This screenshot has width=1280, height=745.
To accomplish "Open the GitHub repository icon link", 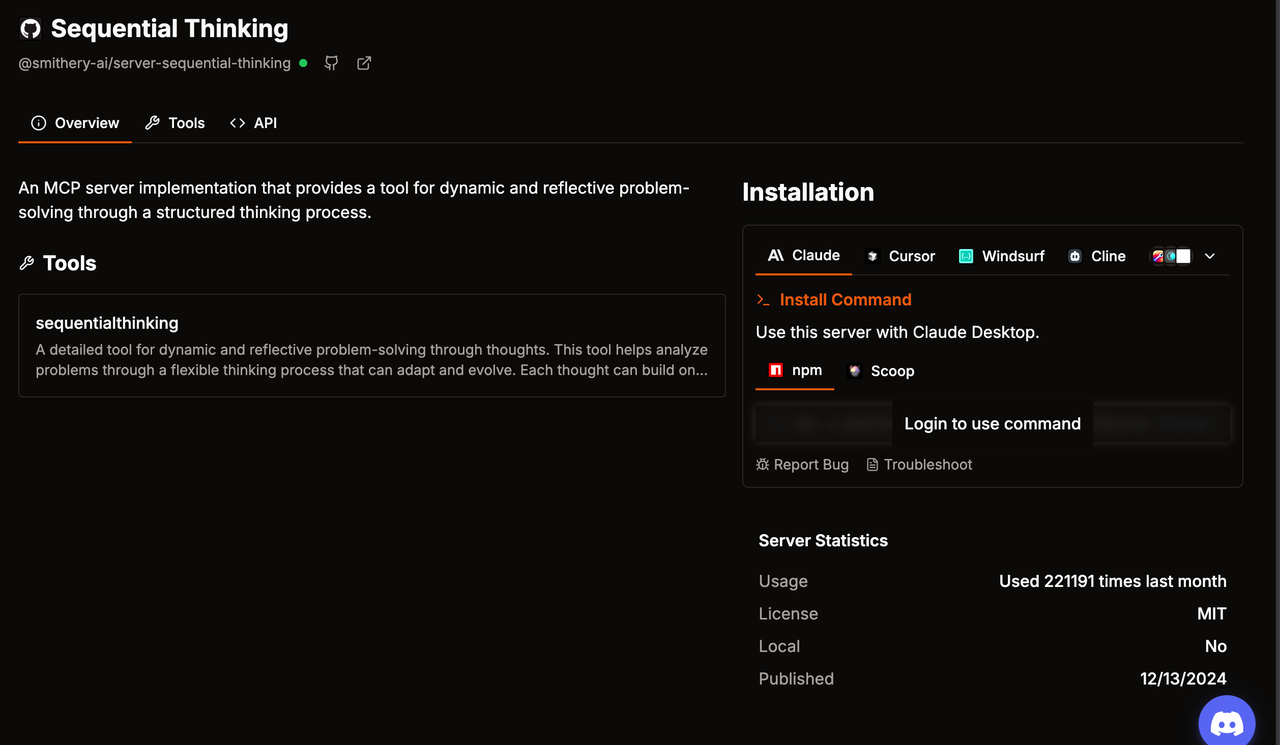I will [x=331, y=63].
